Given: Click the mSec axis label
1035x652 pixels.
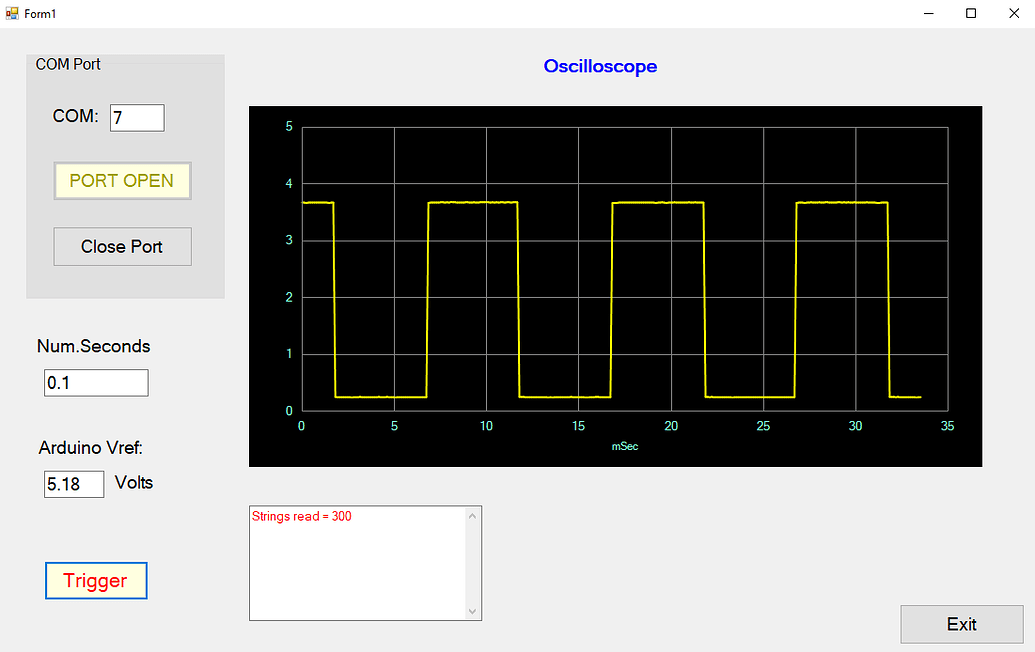Looking at the screenshot, I should pos(624,446).
